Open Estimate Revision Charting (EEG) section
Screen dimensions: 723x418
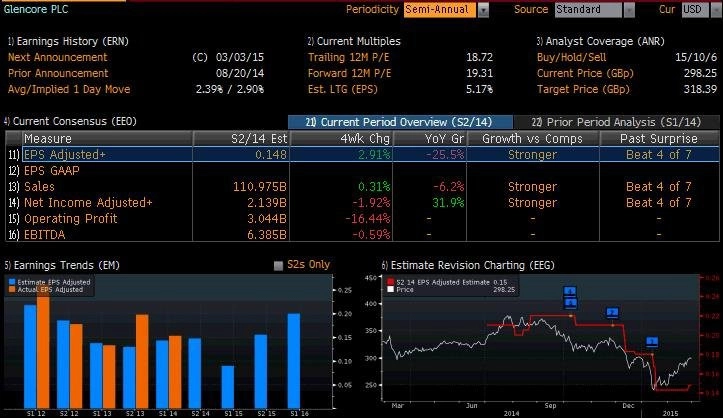[468, 265]
